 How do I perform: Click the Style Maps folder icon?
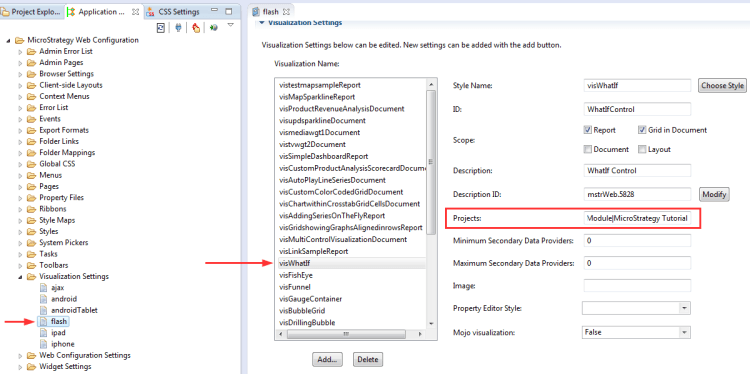32,220
